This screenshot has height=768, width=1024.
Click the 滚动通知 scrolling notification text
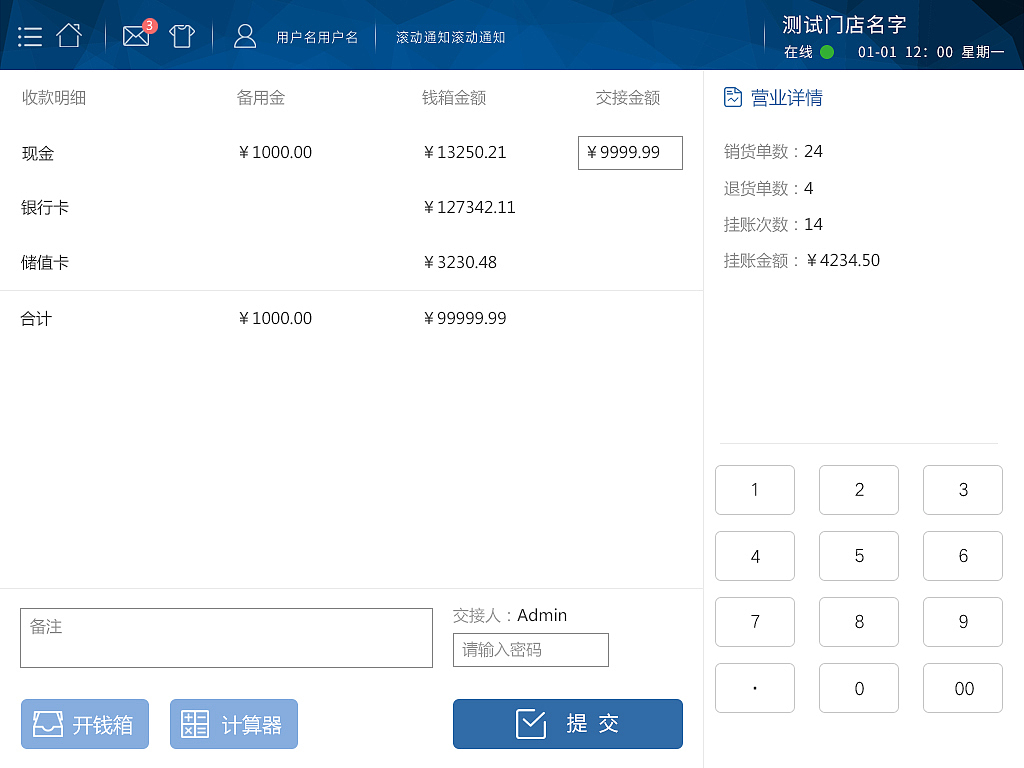pos(450,37)
